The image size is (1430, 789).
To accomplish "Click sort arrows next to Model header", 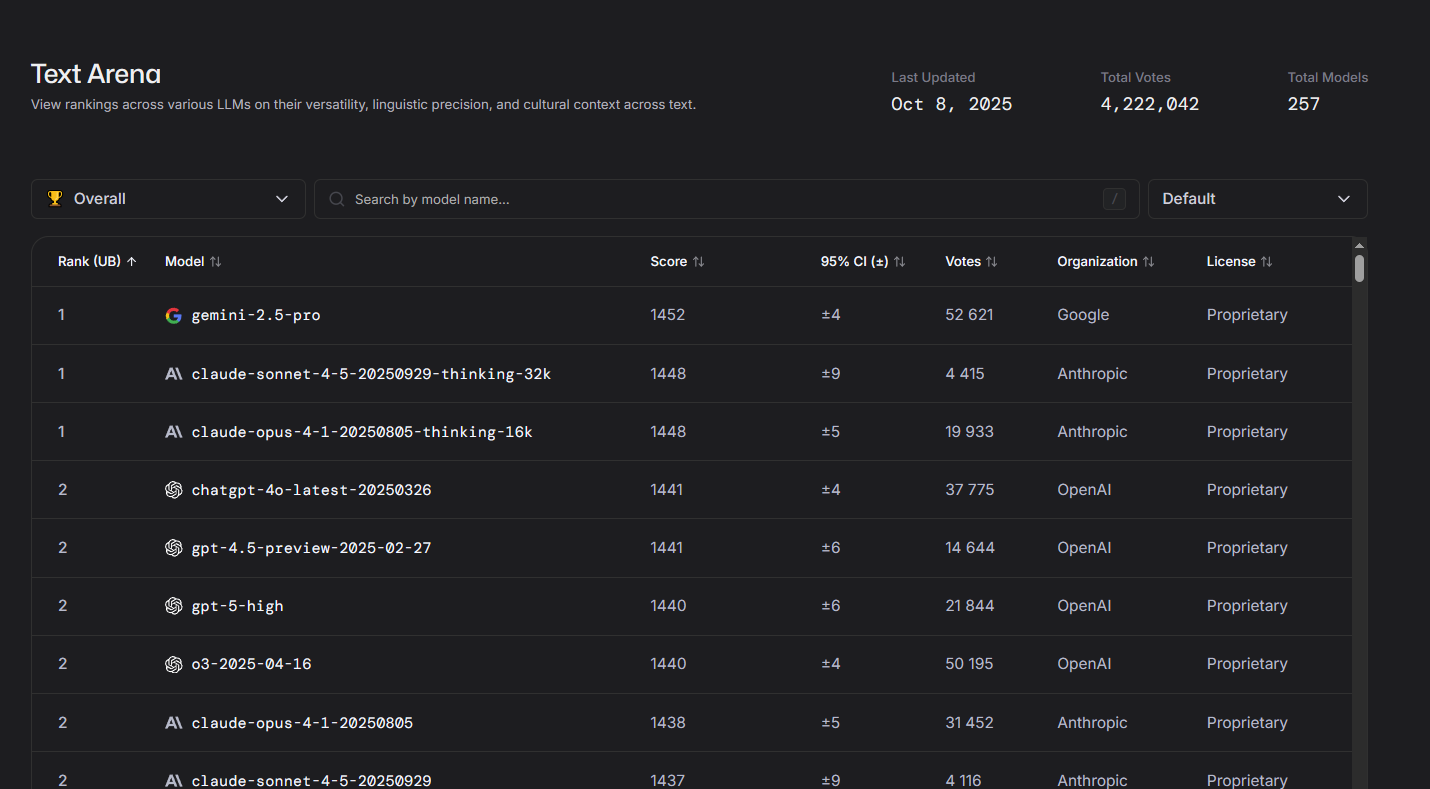I will 215,262.
